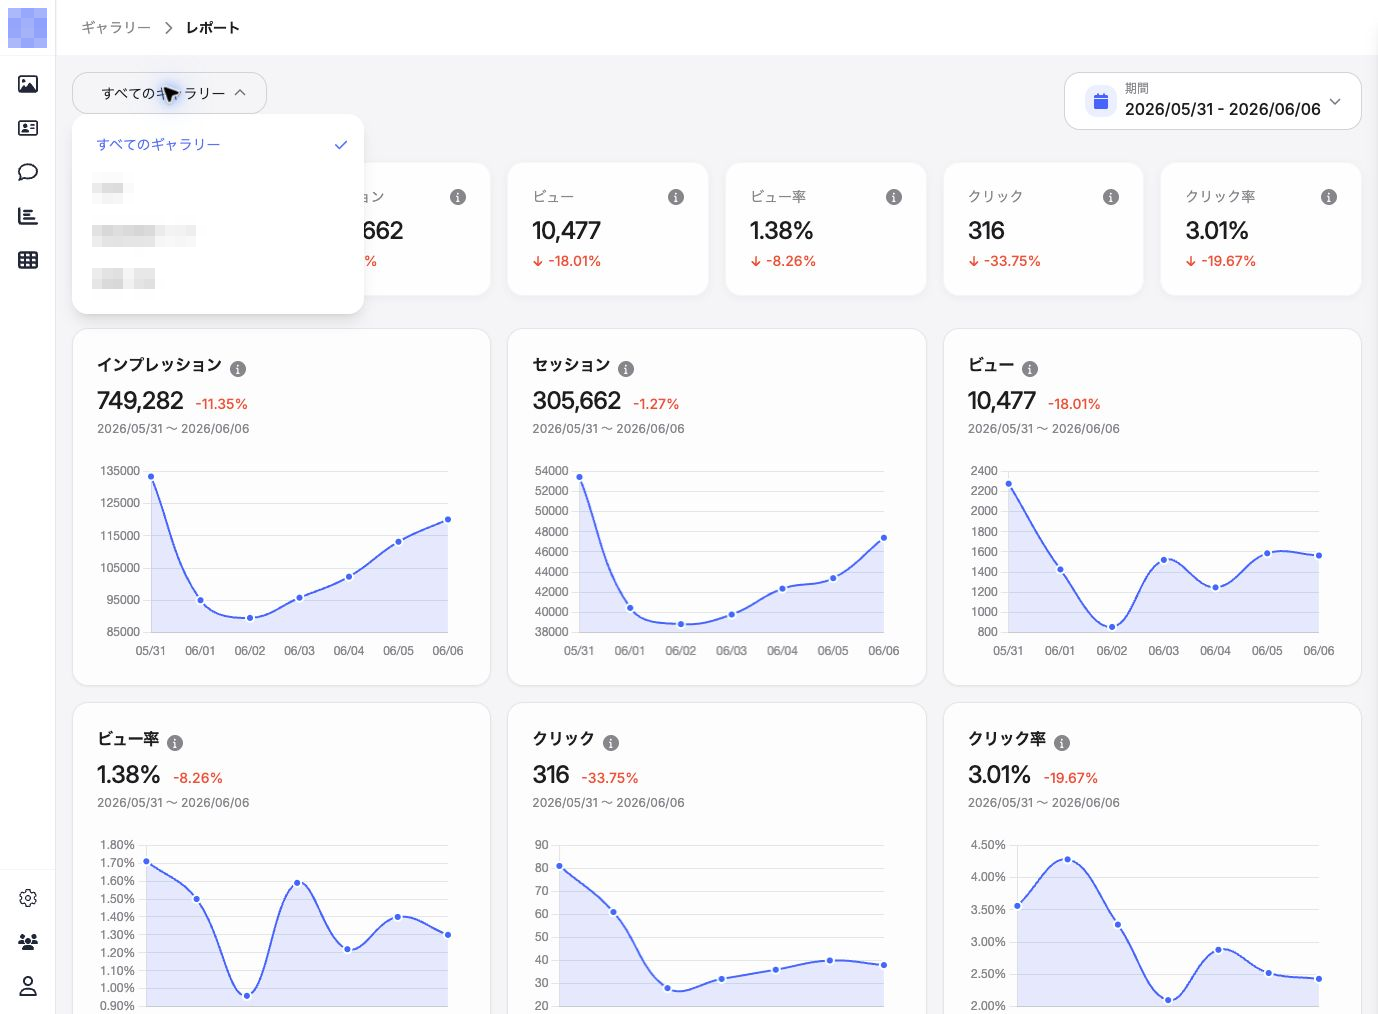Open the table grid sidebar icon
1378x1014 pixels.
28,260
